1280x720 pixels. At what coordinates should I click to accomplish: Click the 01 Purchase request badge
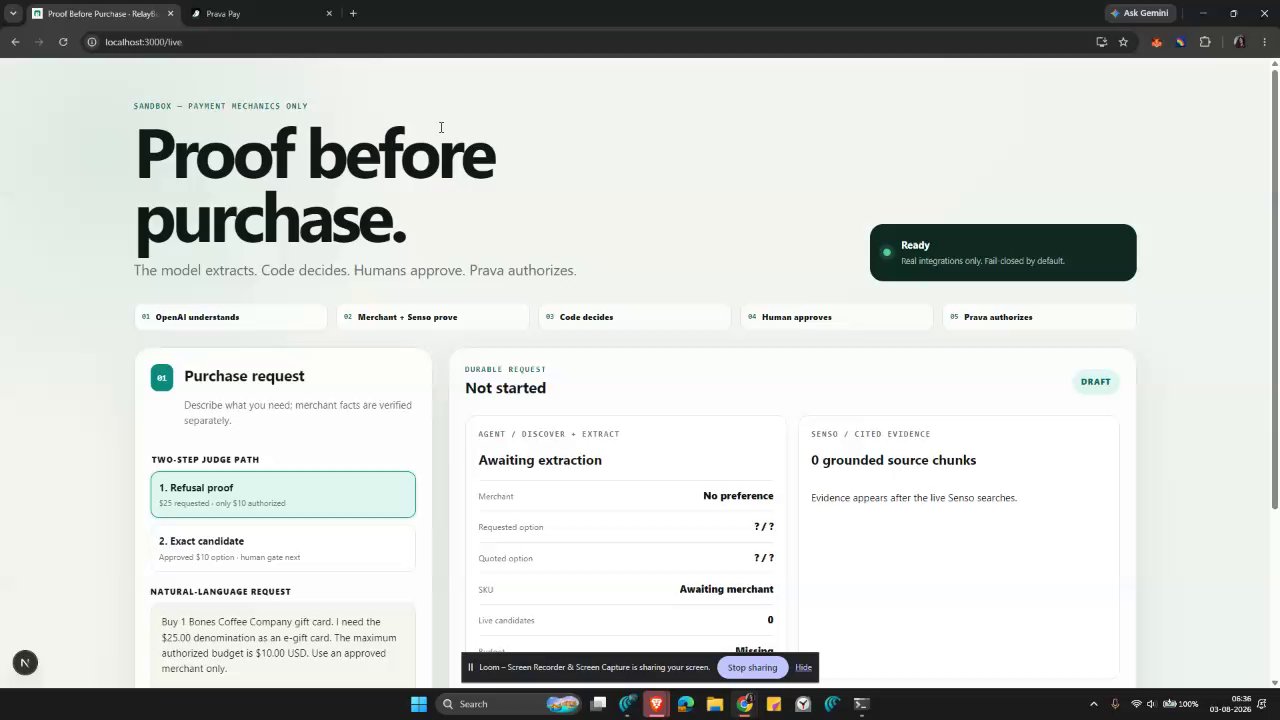point(162,378)
